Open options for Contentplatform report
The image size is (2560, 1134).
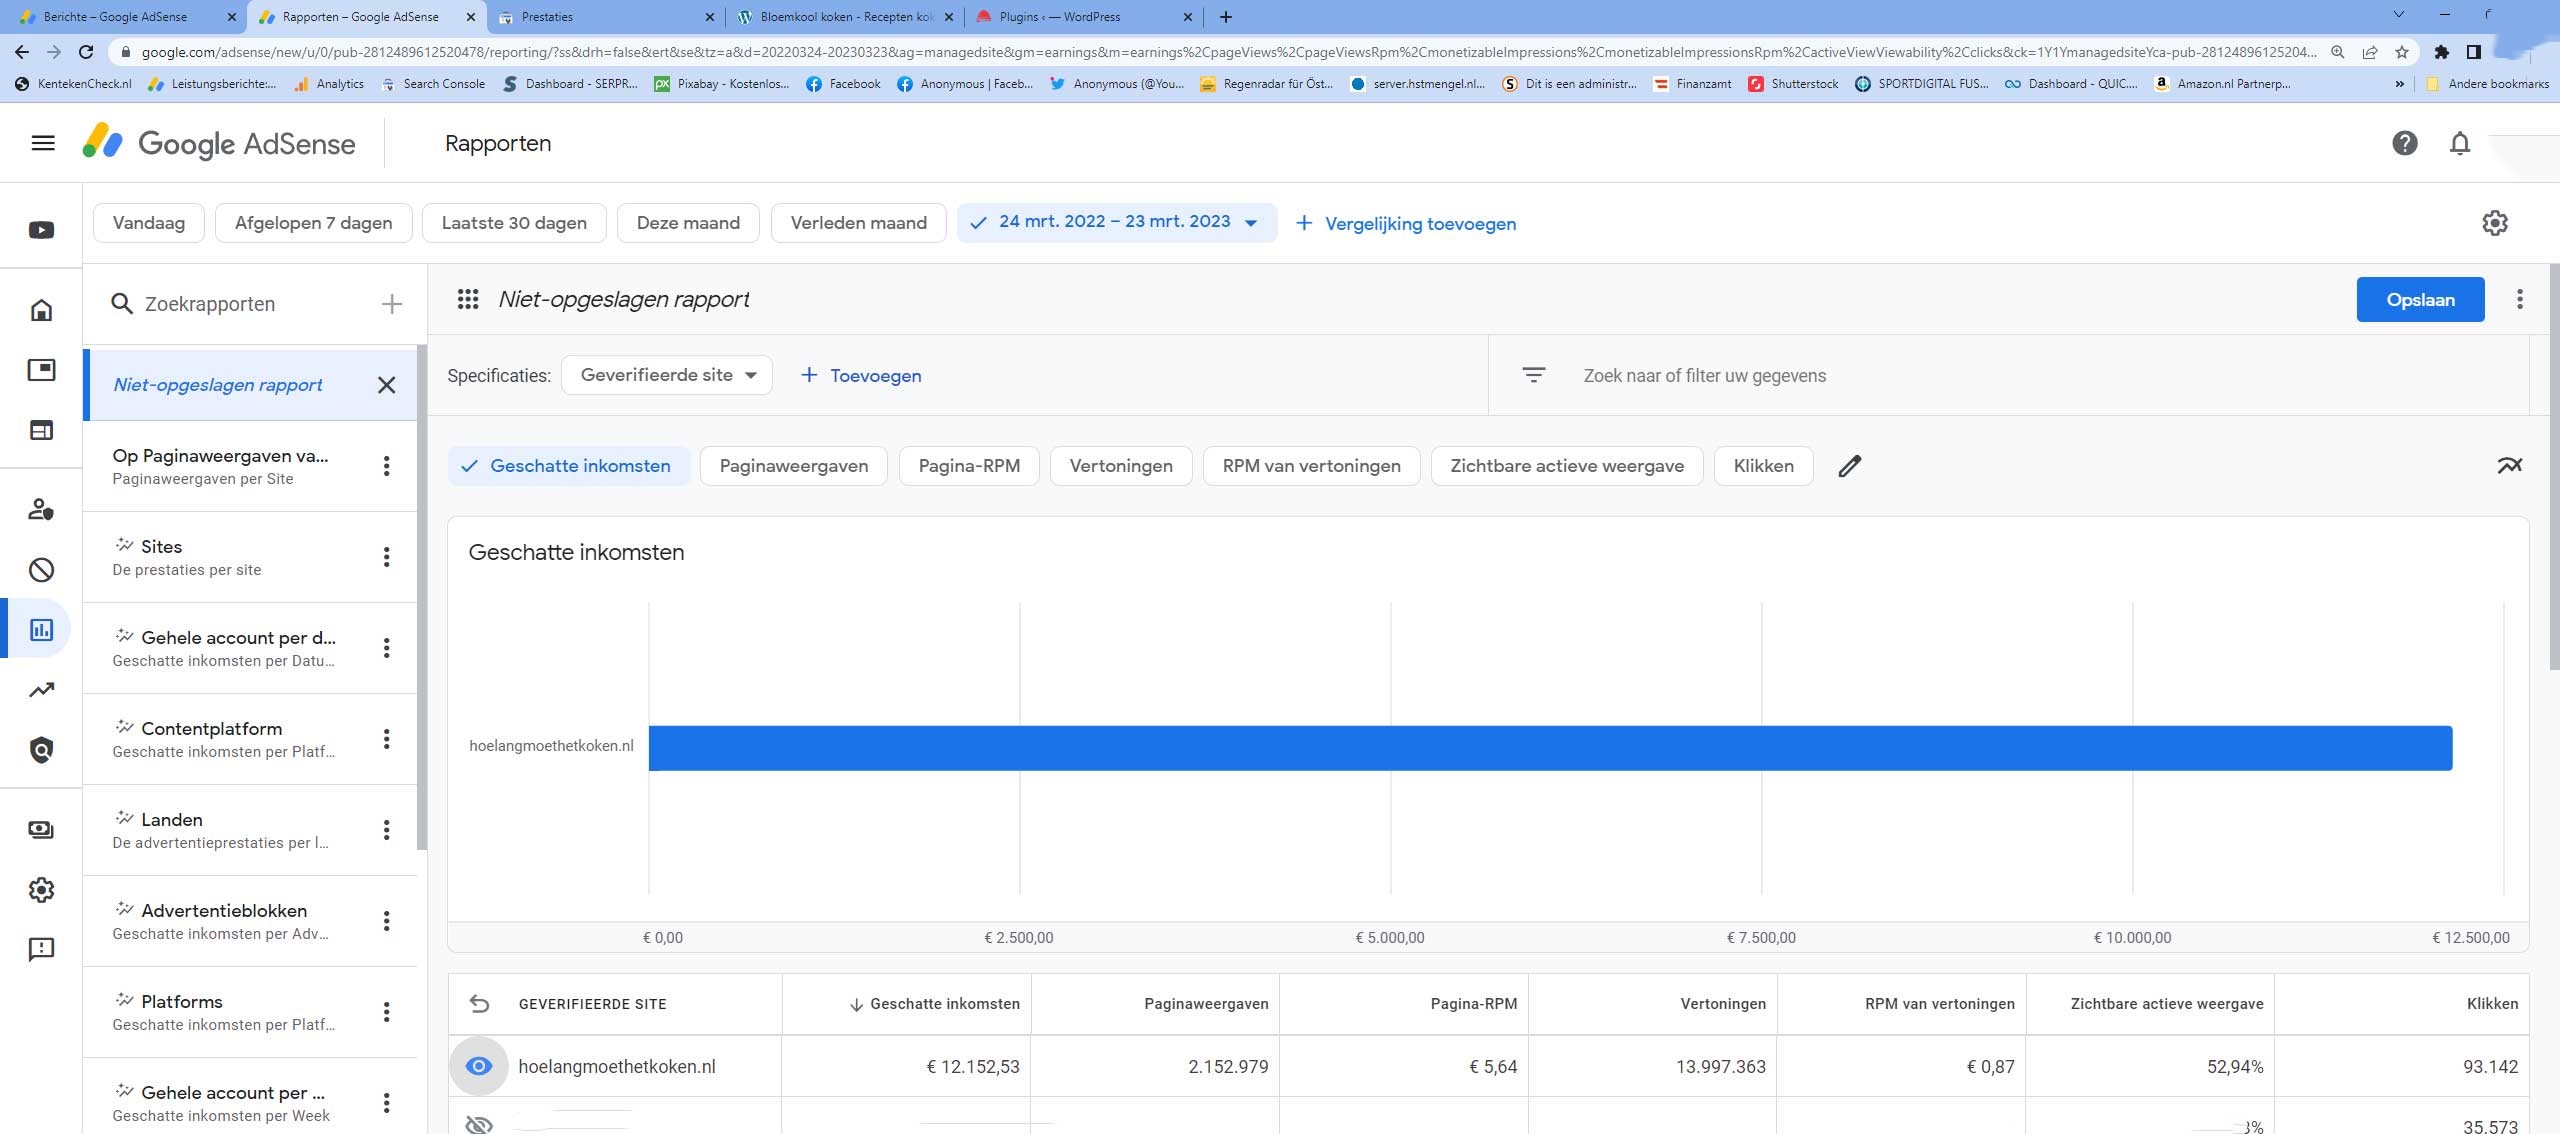tap(386, 739)
